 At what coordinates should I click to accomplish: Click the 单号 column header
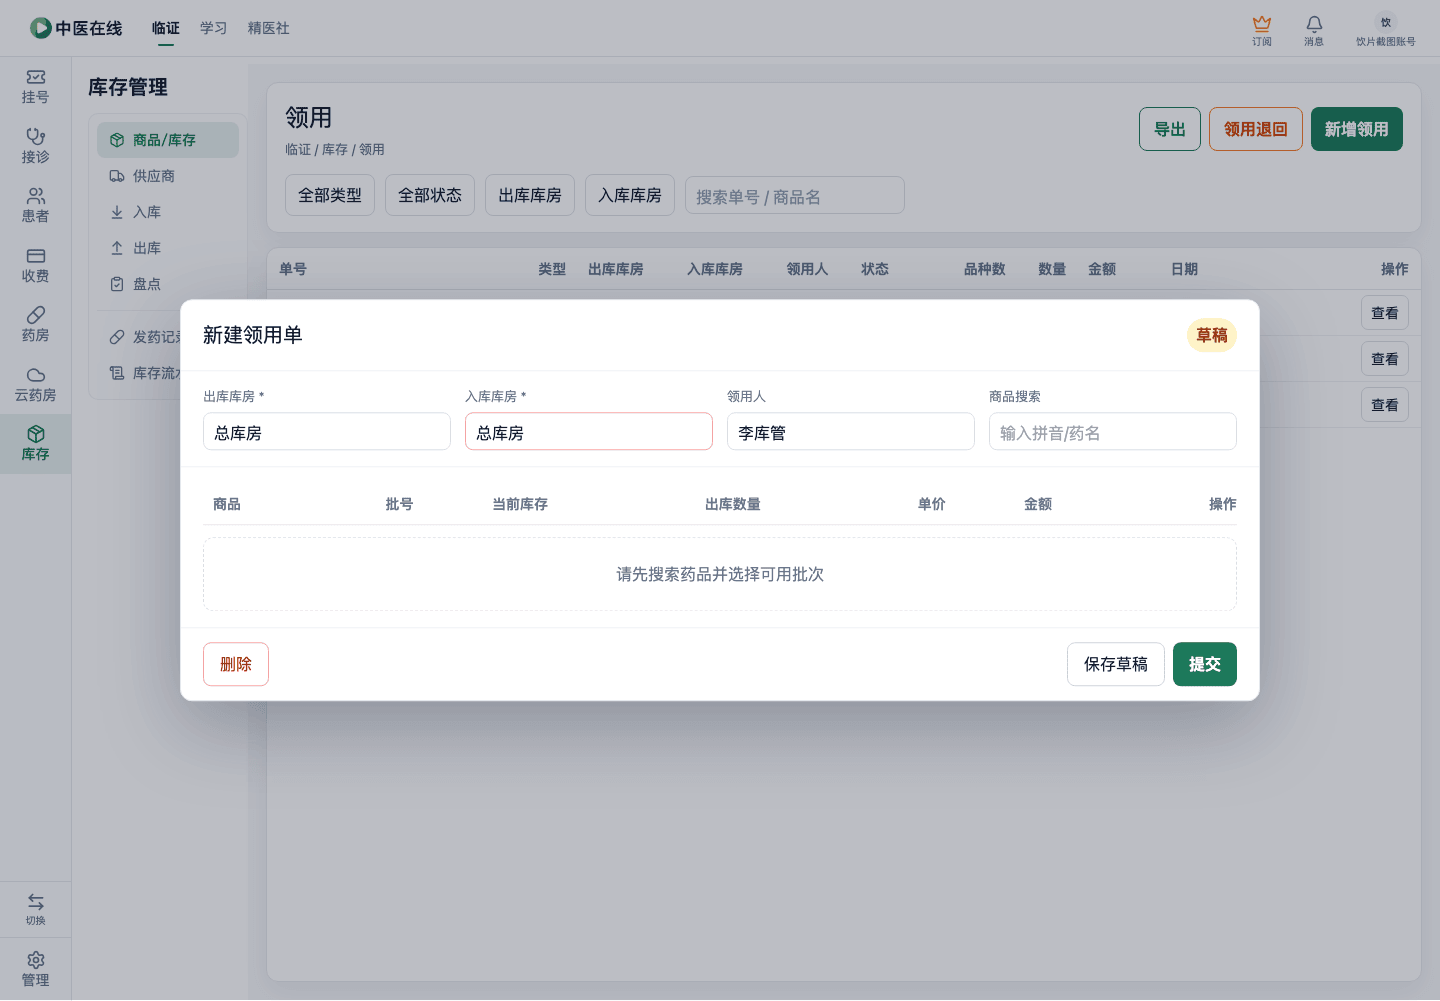pyautogui.click(x=293, y=269)
